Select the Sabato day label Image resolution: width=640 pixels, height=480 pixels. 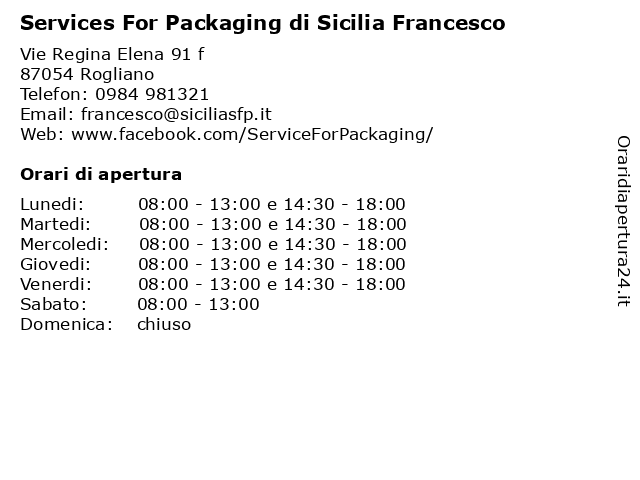[x=53, y=304]
